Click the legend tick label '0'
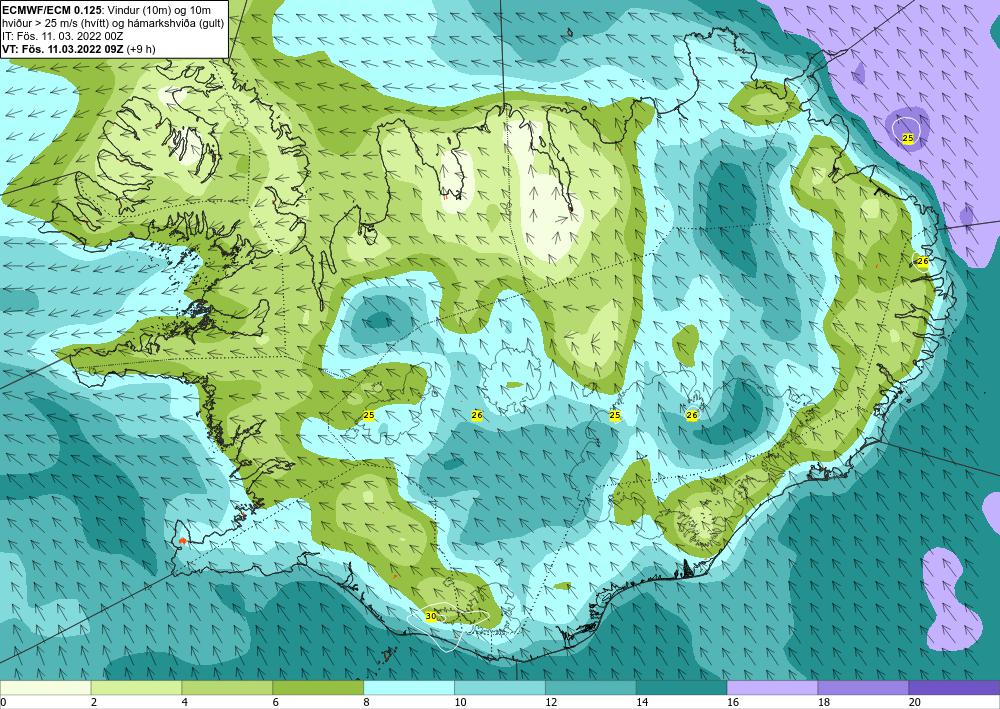The width and height of the screenshot is (1000, 709). [3, 703]
